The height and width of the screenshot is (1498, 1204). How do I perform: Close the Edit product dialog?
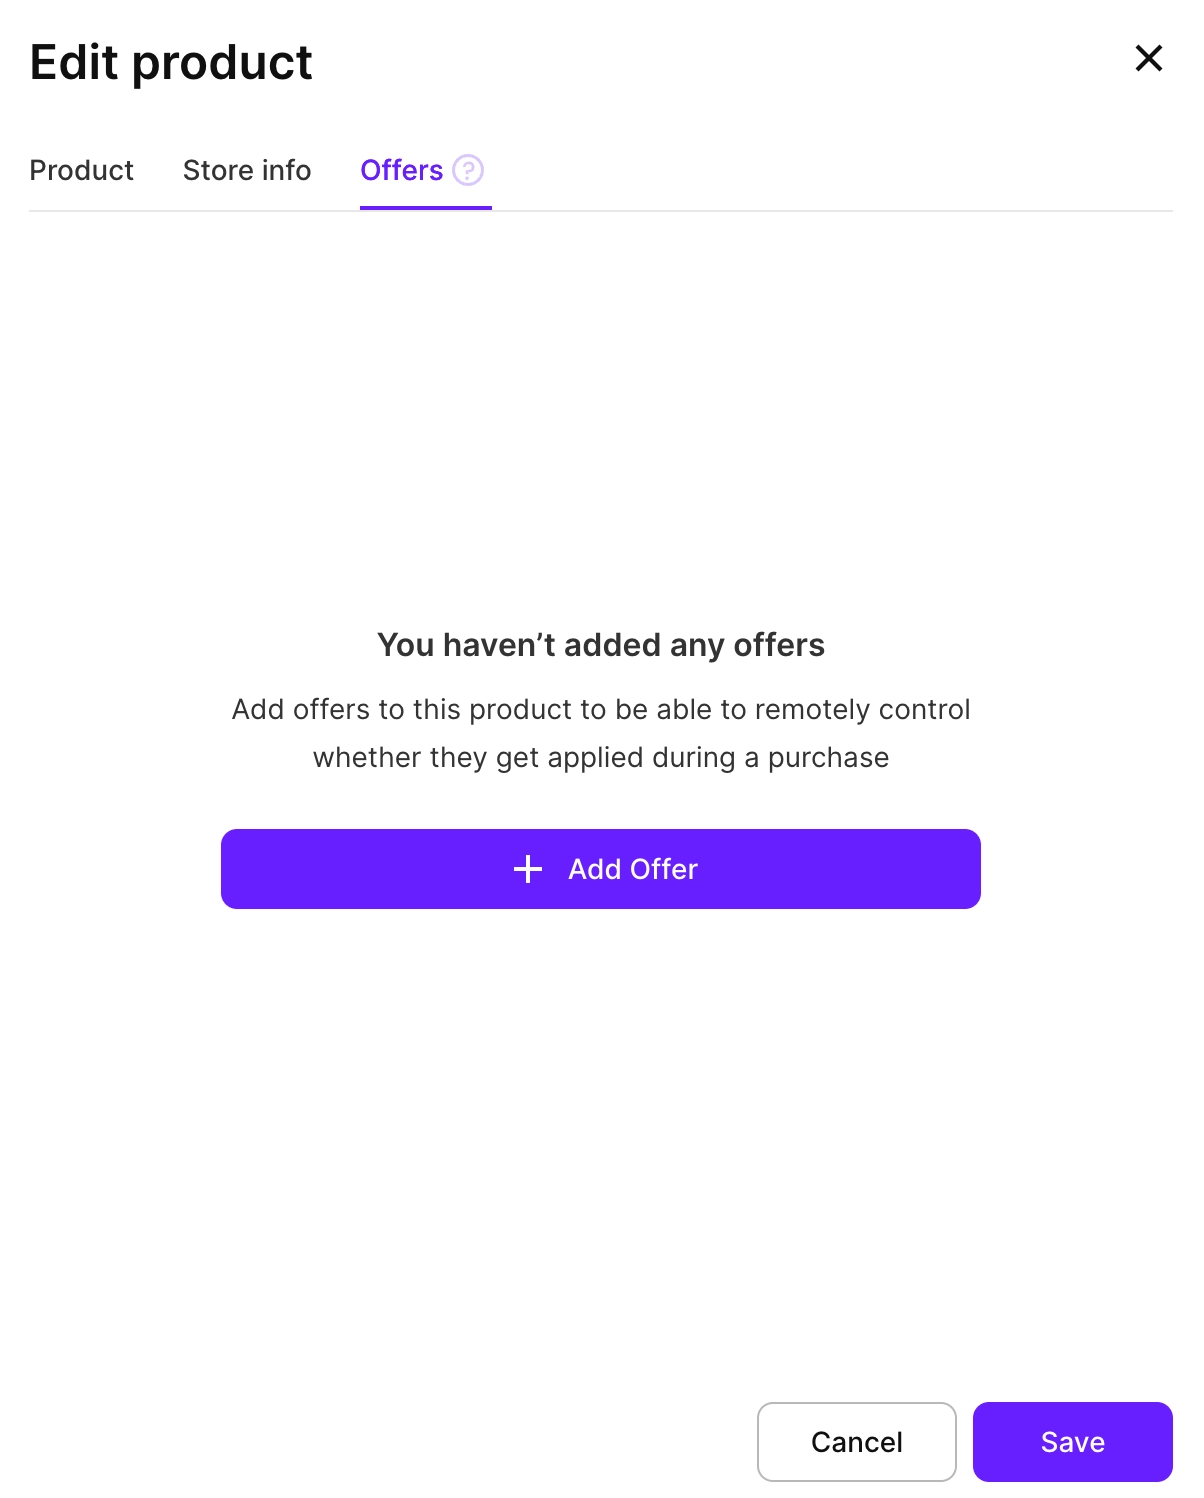coord(1149,58)
